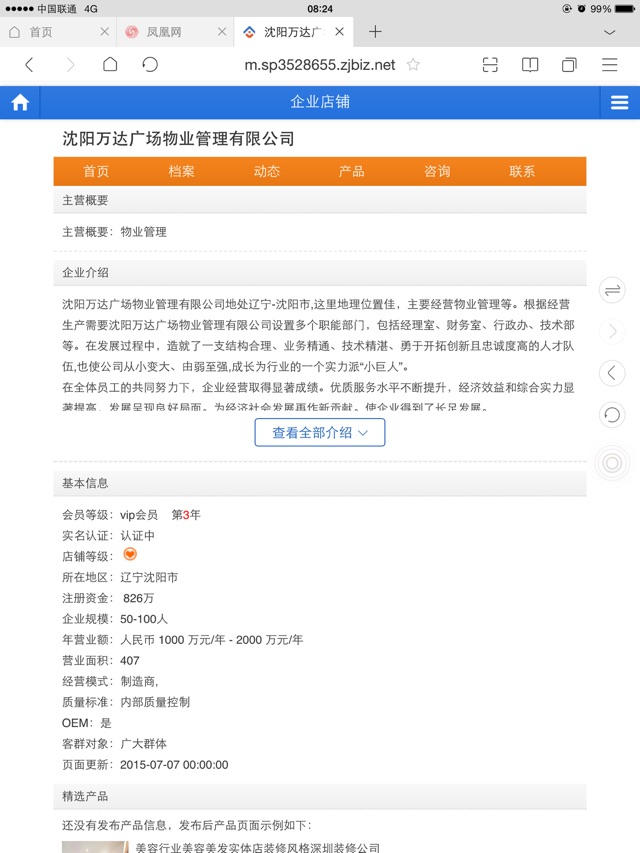Bookmark page with the star icon
This screenshot has height=853, width=640.
click(413, 65)
